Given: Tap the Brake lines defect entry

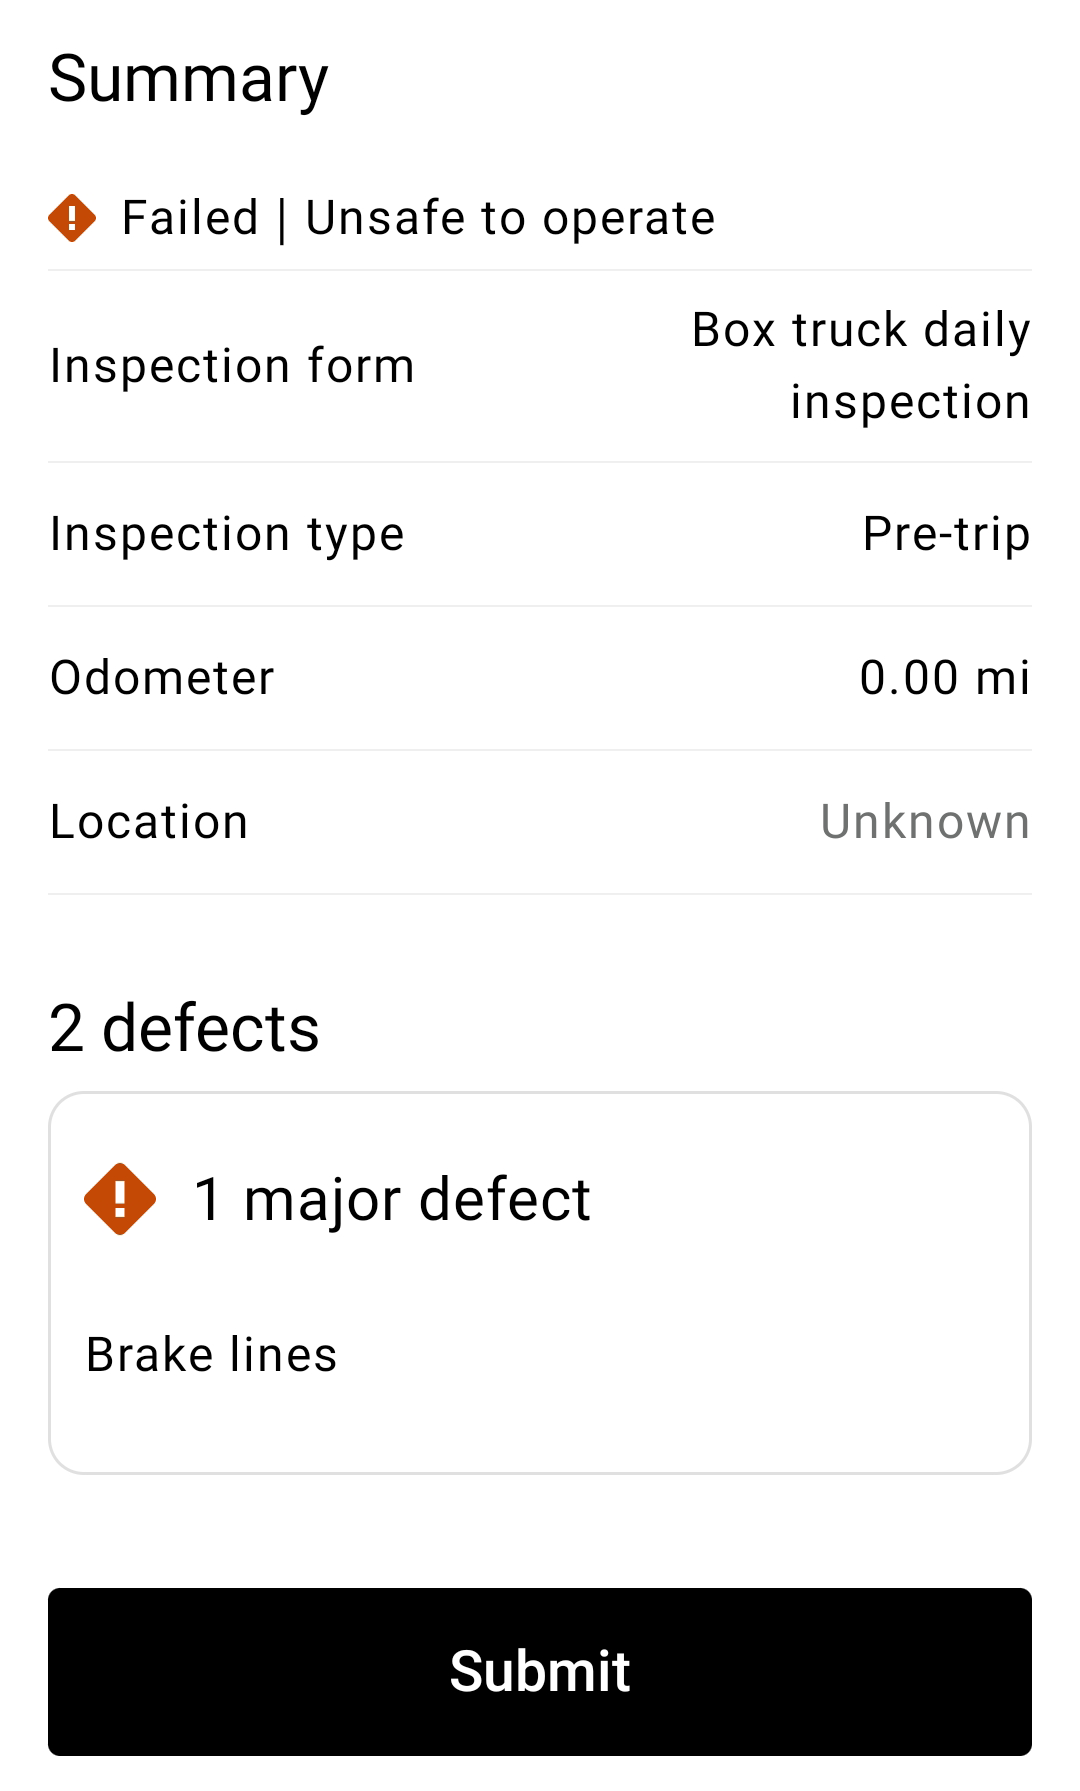Looking at the screenshot, I should click(x=212, y=1355).
